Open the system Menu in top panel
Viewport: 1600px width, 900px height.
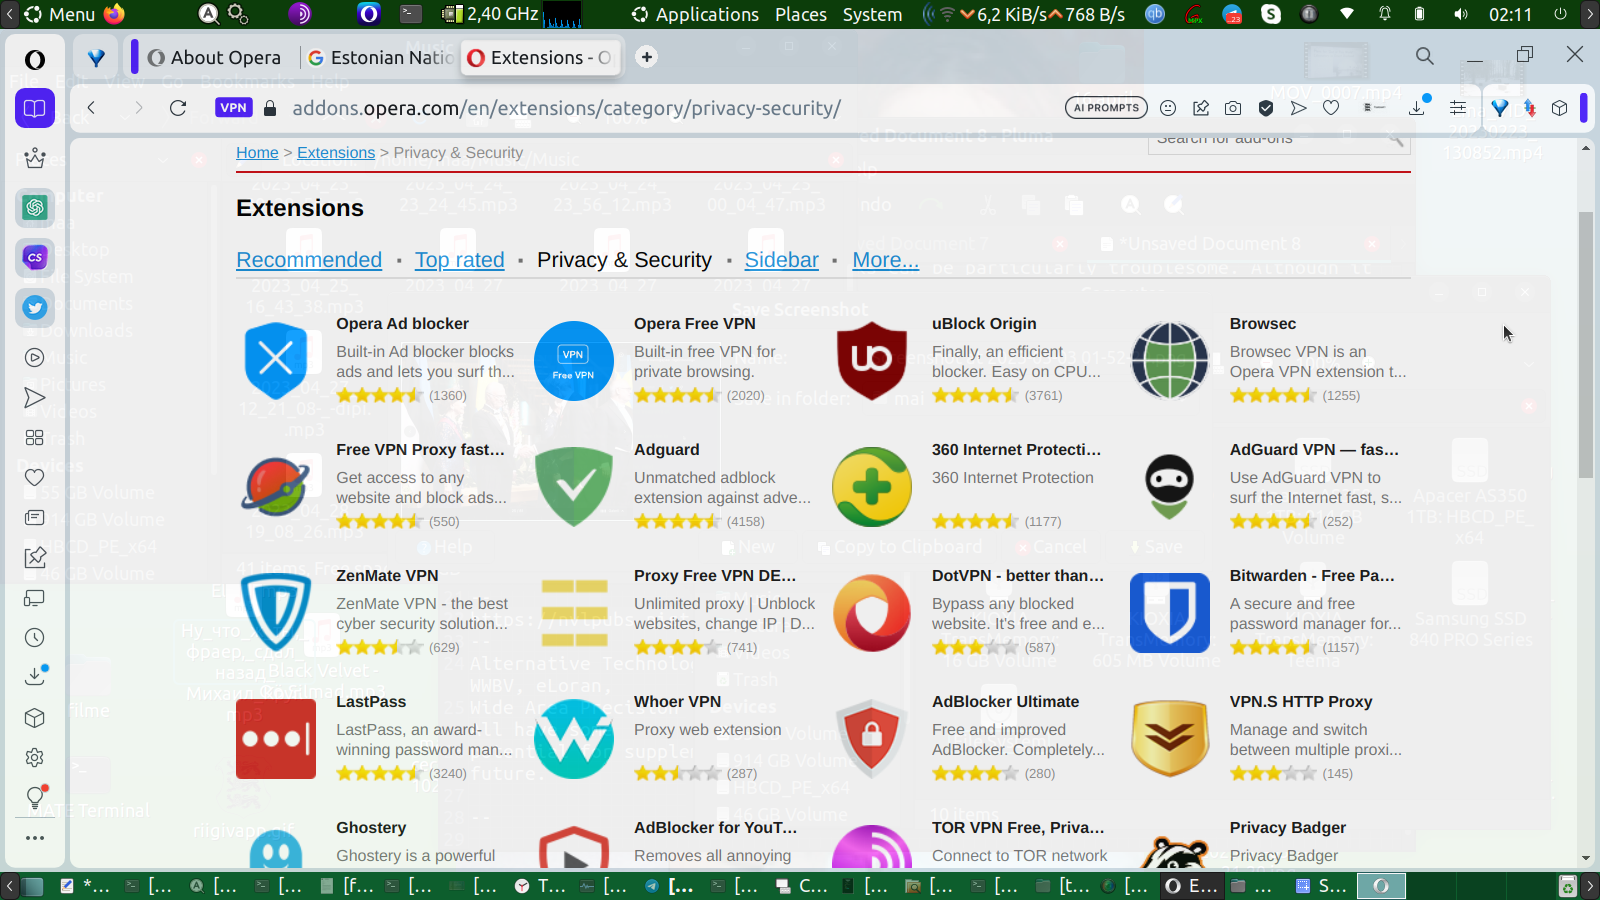click(x=59, y=14)
